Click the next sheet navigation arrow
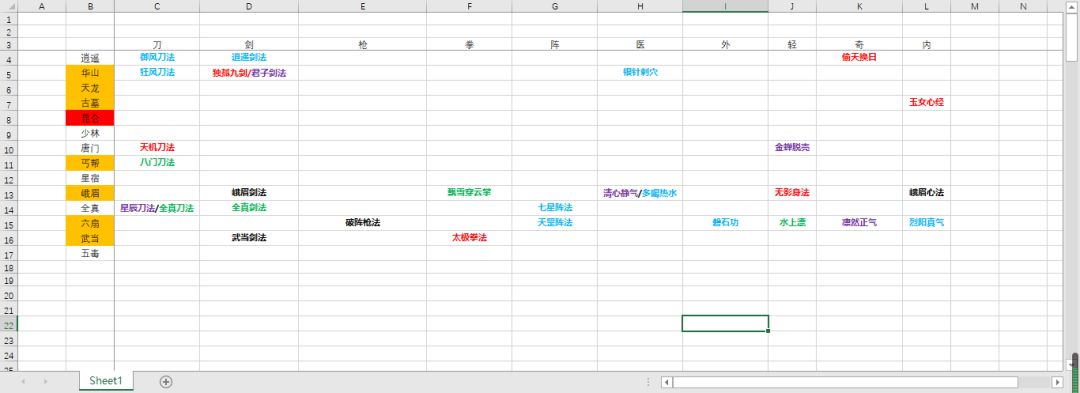 coord(45,382)
